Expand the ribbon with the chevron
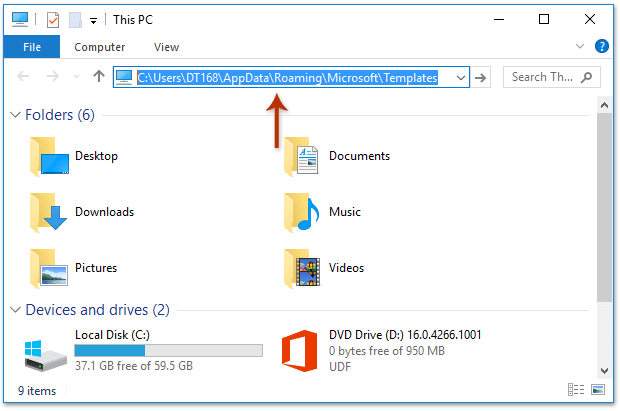The image size is (620, 411). (x=581, y=46)
